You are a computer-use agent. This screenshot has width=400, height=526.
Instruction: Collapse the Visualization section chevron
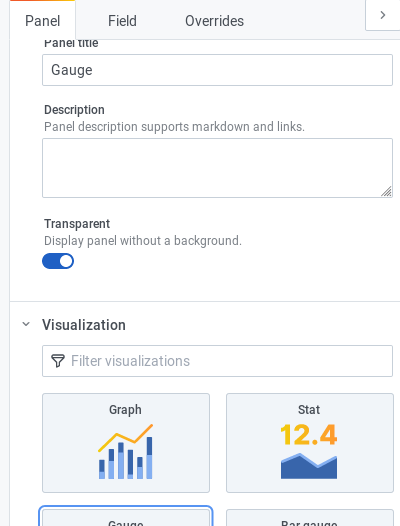(26, 324)
